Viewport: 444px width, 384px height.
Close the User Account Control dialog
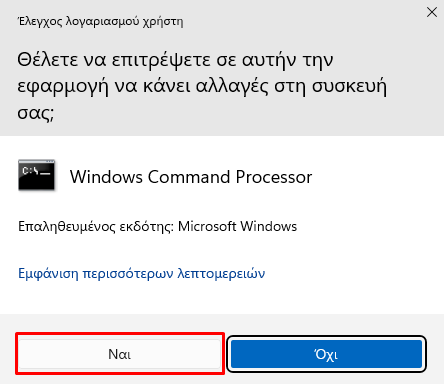pyautogui.click(x=432, y=12)
